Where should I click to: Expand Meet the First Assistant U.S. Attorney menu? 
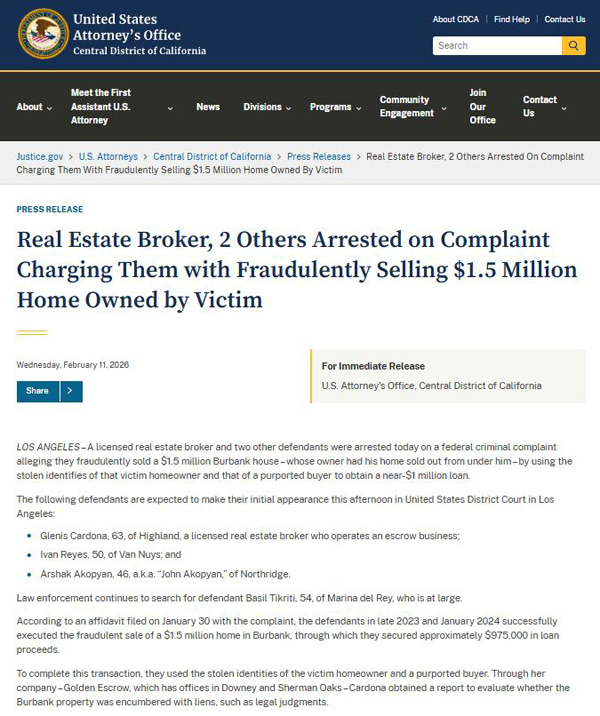click(170, 108)
